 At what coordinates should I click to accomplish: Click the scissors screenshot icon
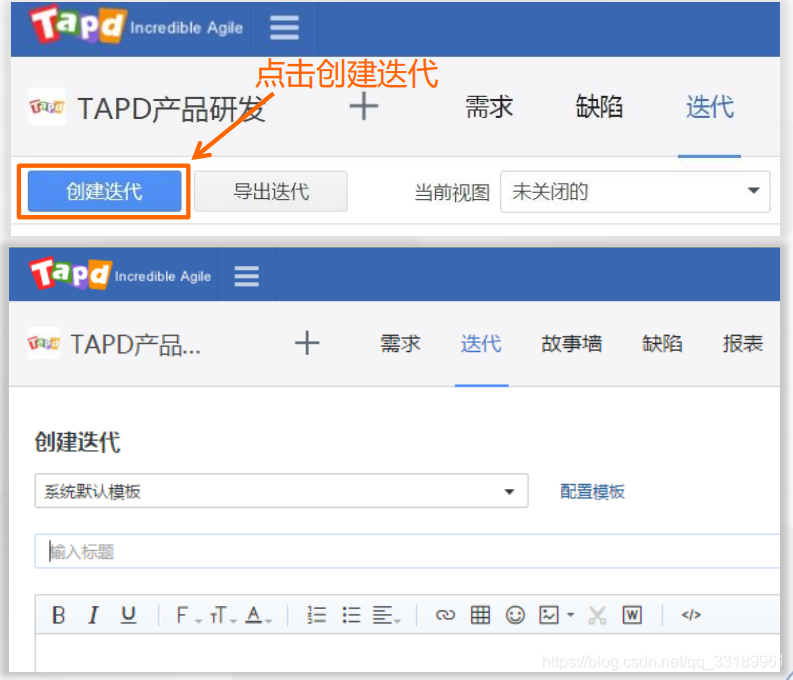597,615
